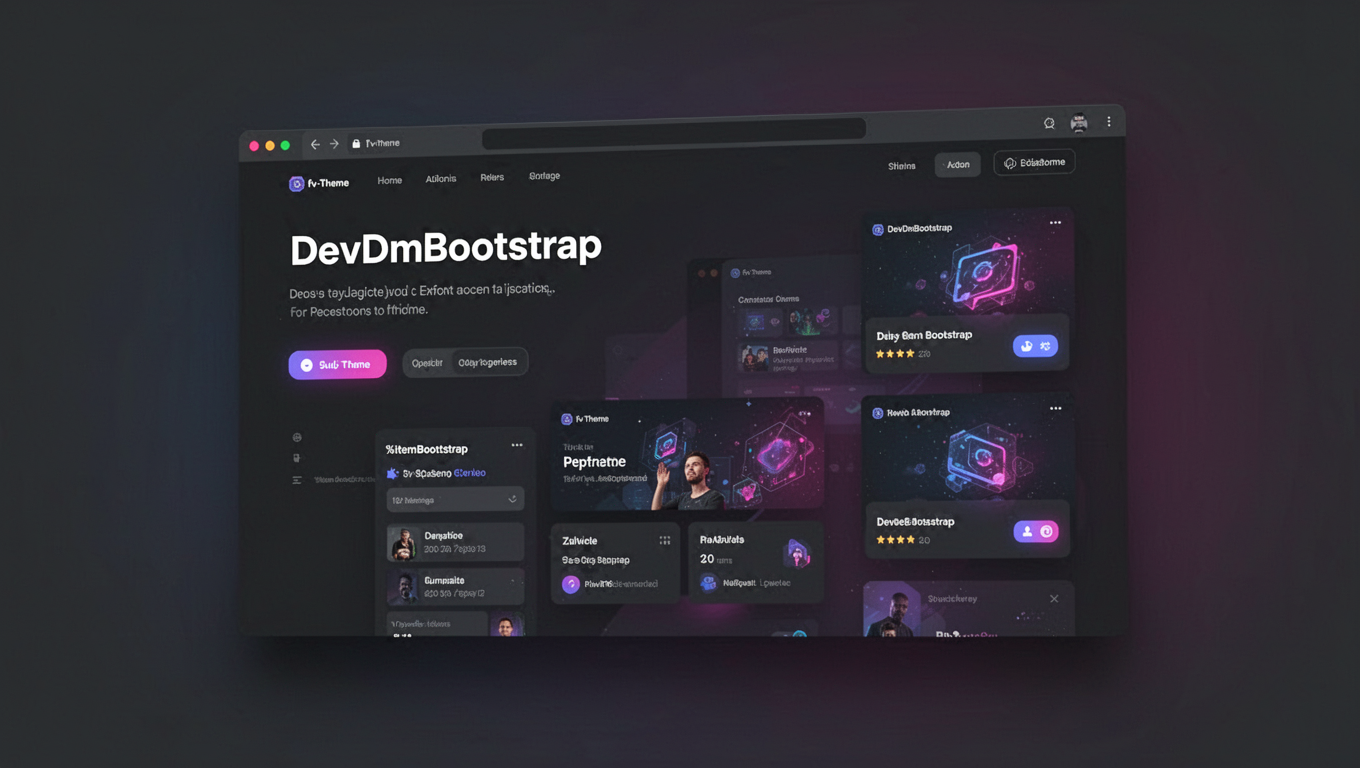Click the outlined Edatorme button
1360x768 pixels.
pos(1034,163)
